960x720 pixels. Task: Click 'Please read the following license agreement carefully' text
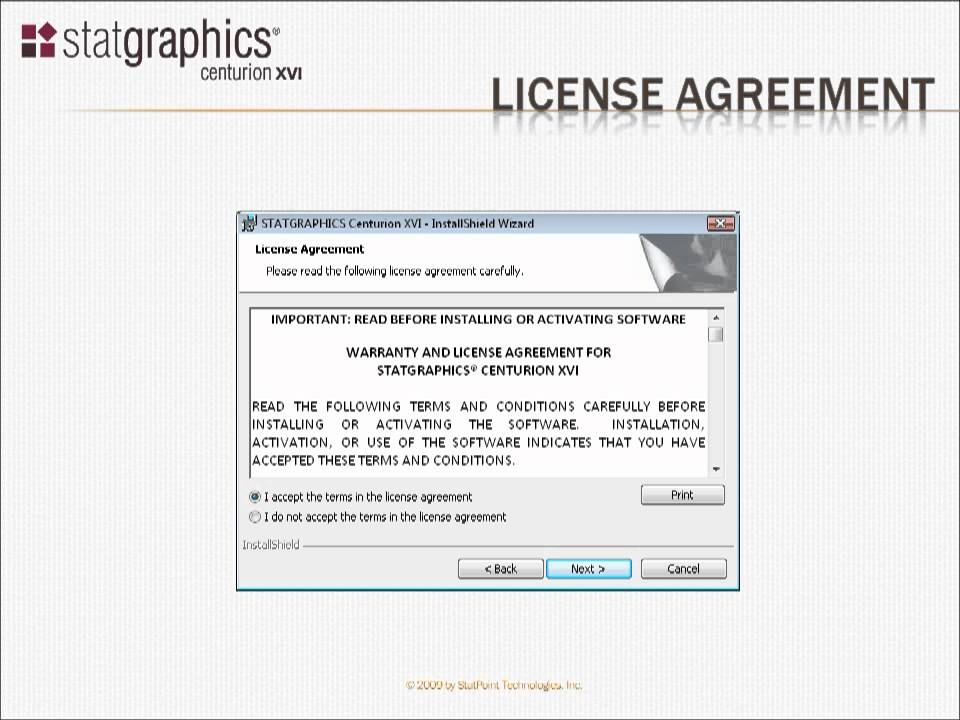point(395,271)
